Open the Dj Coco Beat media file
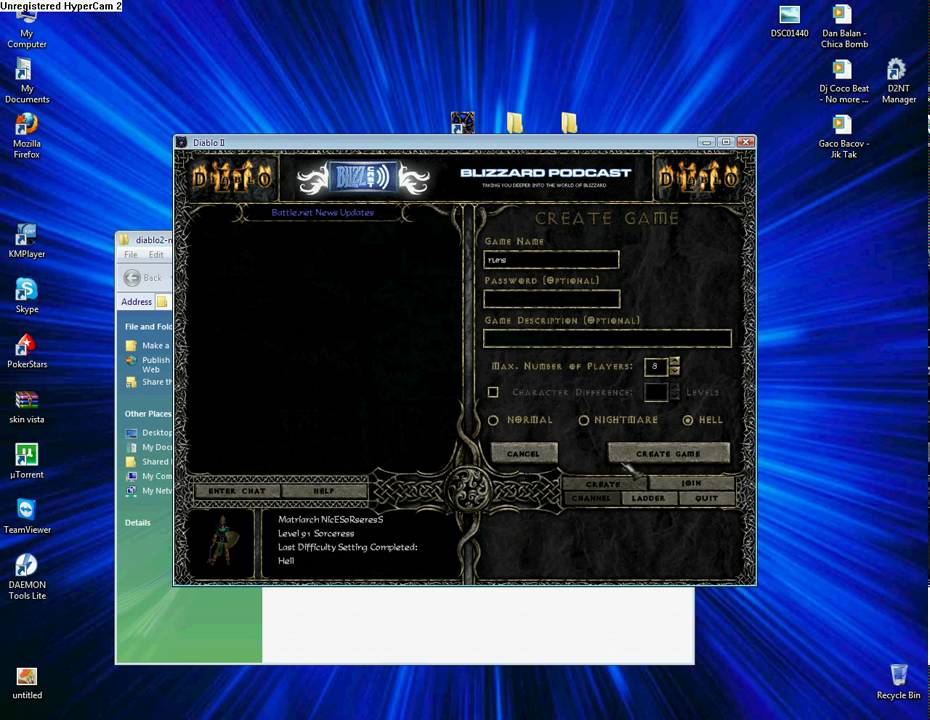This screenshot has height=720, width=930. click(843, 81)
